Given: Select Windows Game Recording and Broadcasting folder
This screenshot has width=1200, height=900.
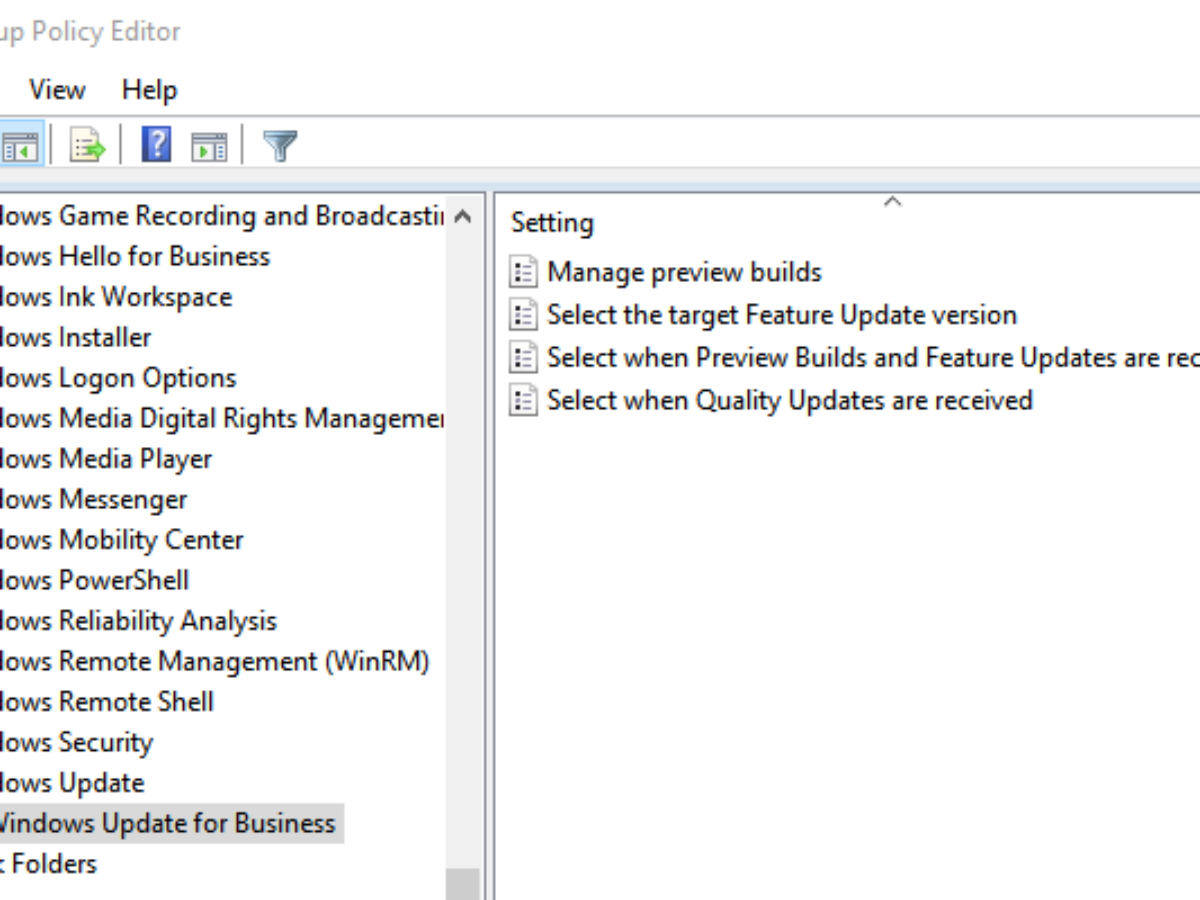Looking at the screenshot, I should pos(221,216).
